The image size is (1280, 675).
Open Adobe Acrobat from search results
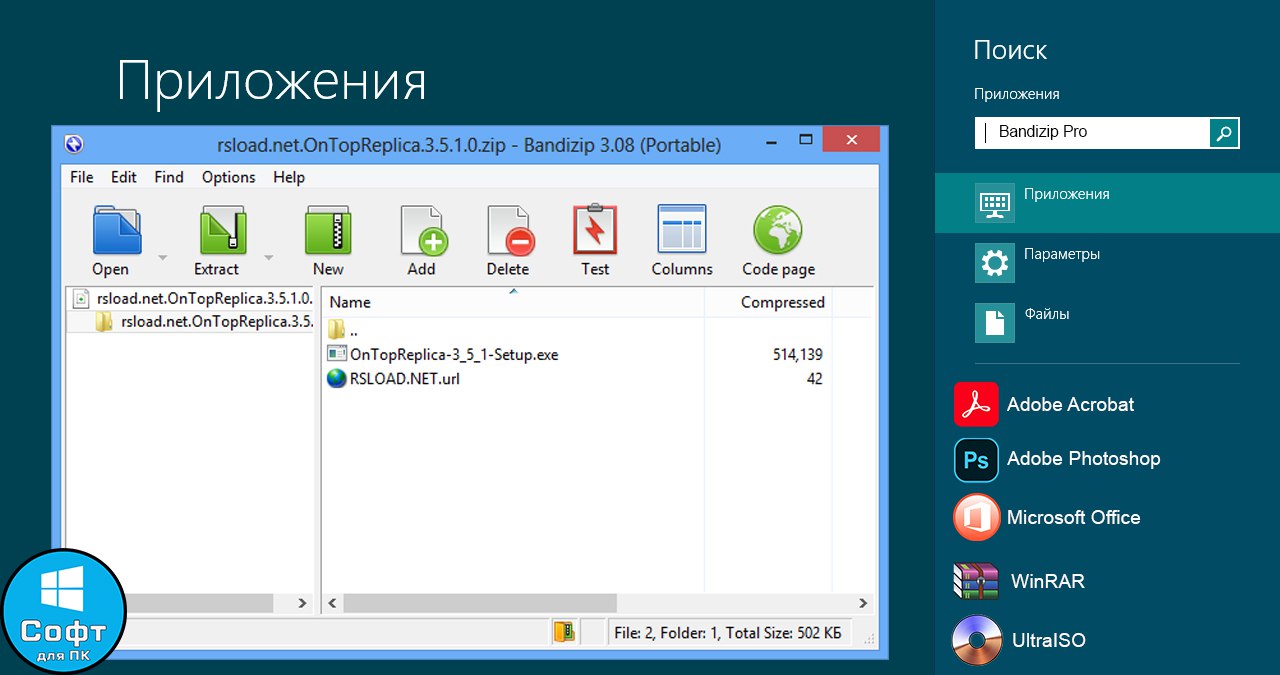coord(1045,404)
